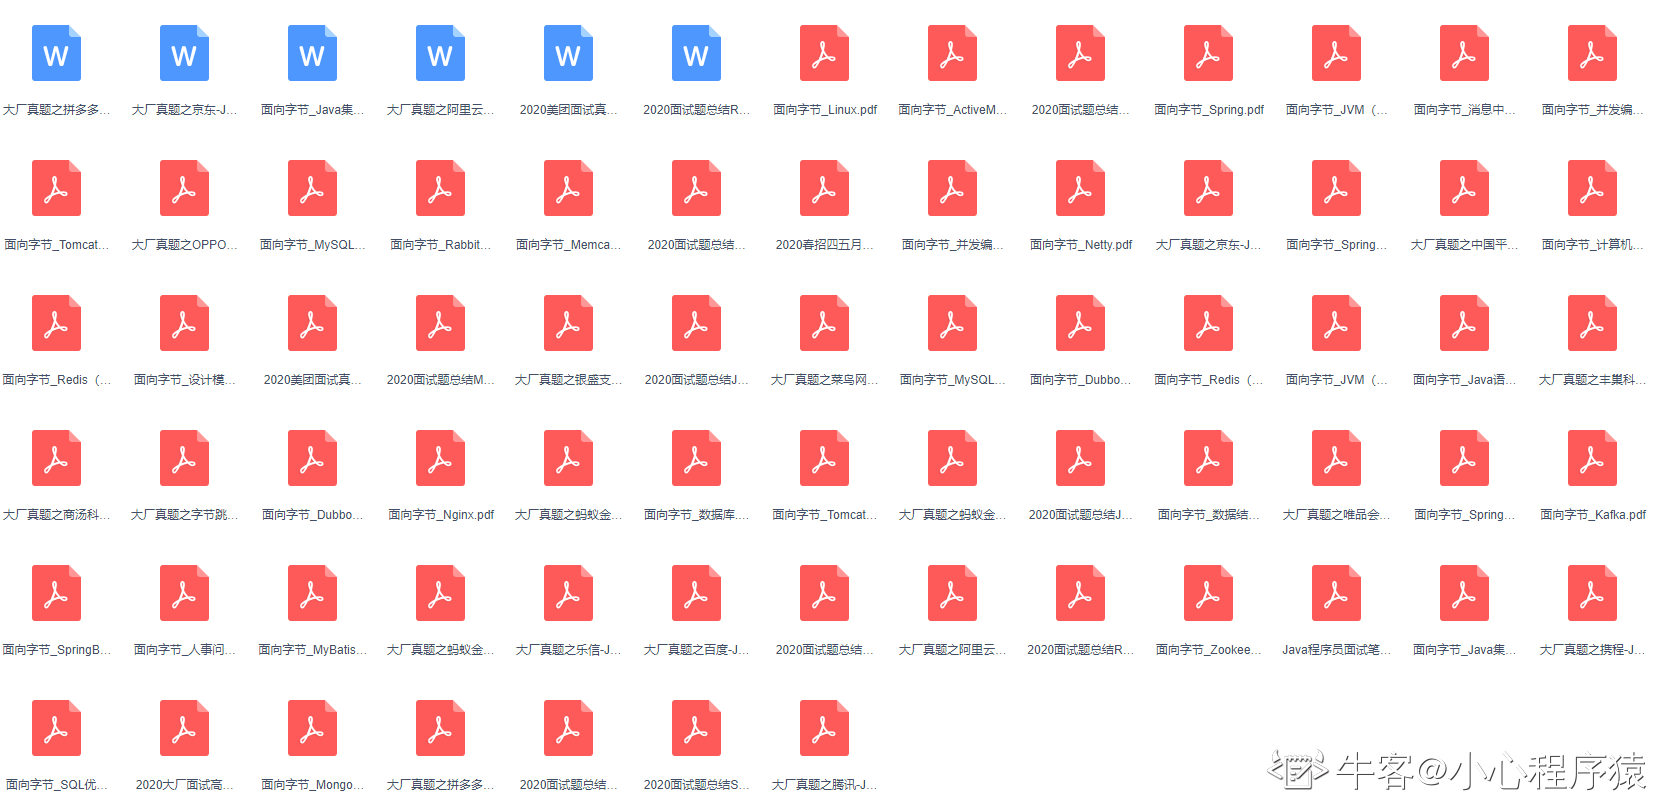
Task: Click the PDF icon for 大厂真题之中国平
Action: 1464,188
